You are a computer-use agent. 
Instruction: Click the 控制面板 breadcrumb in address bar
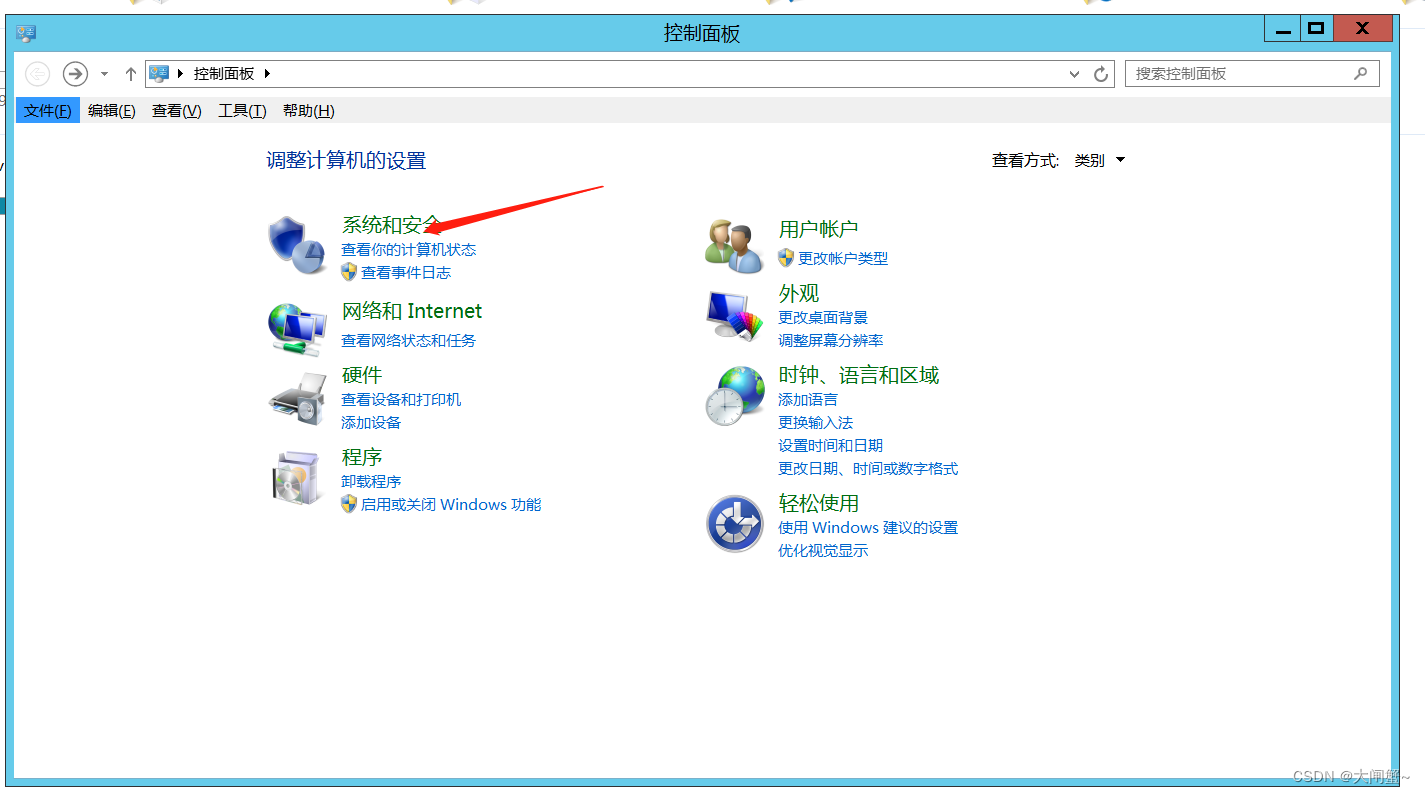click(224, 74)
